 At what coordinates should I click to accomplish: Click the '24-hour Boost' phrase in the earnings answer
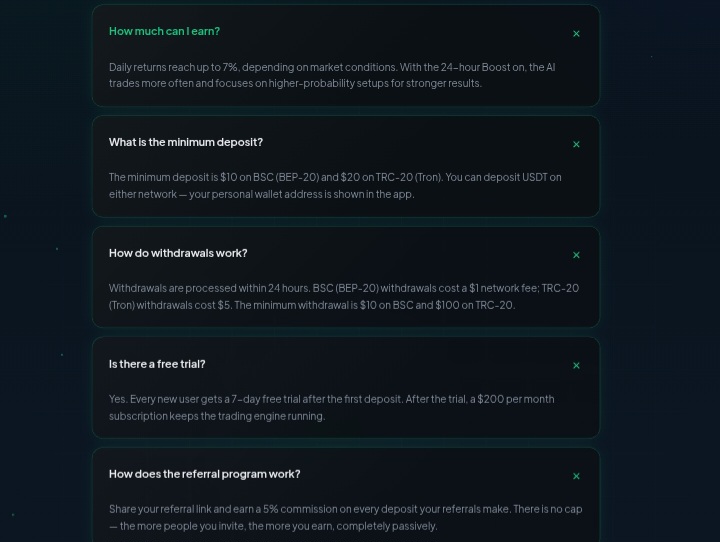tap(476, 67)
